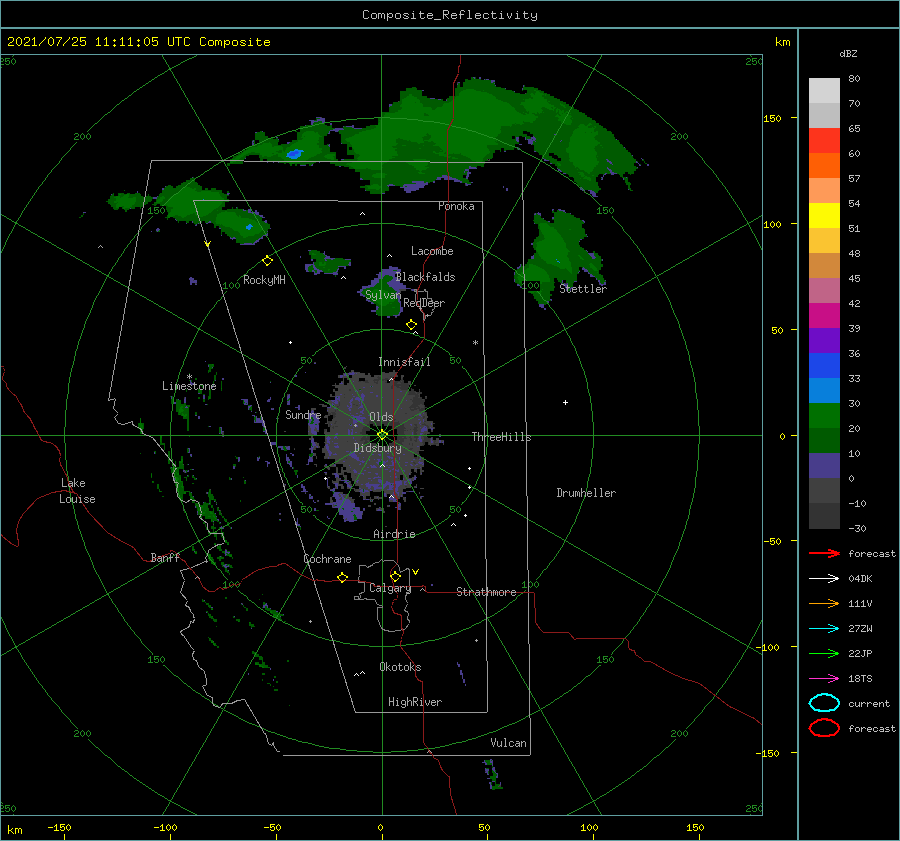Click the RedDeer city label
The width and height of the screenshot is (900, 841).
tap(424, 303)
